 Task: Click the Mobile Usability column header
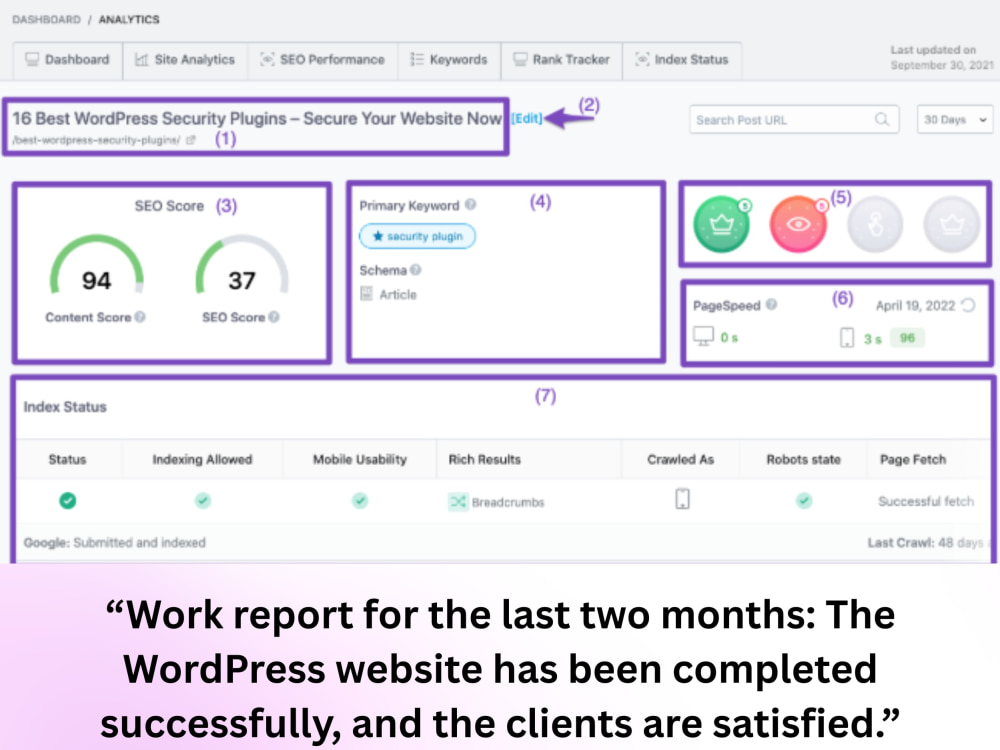pyautogui.click(x=360, y=459)
